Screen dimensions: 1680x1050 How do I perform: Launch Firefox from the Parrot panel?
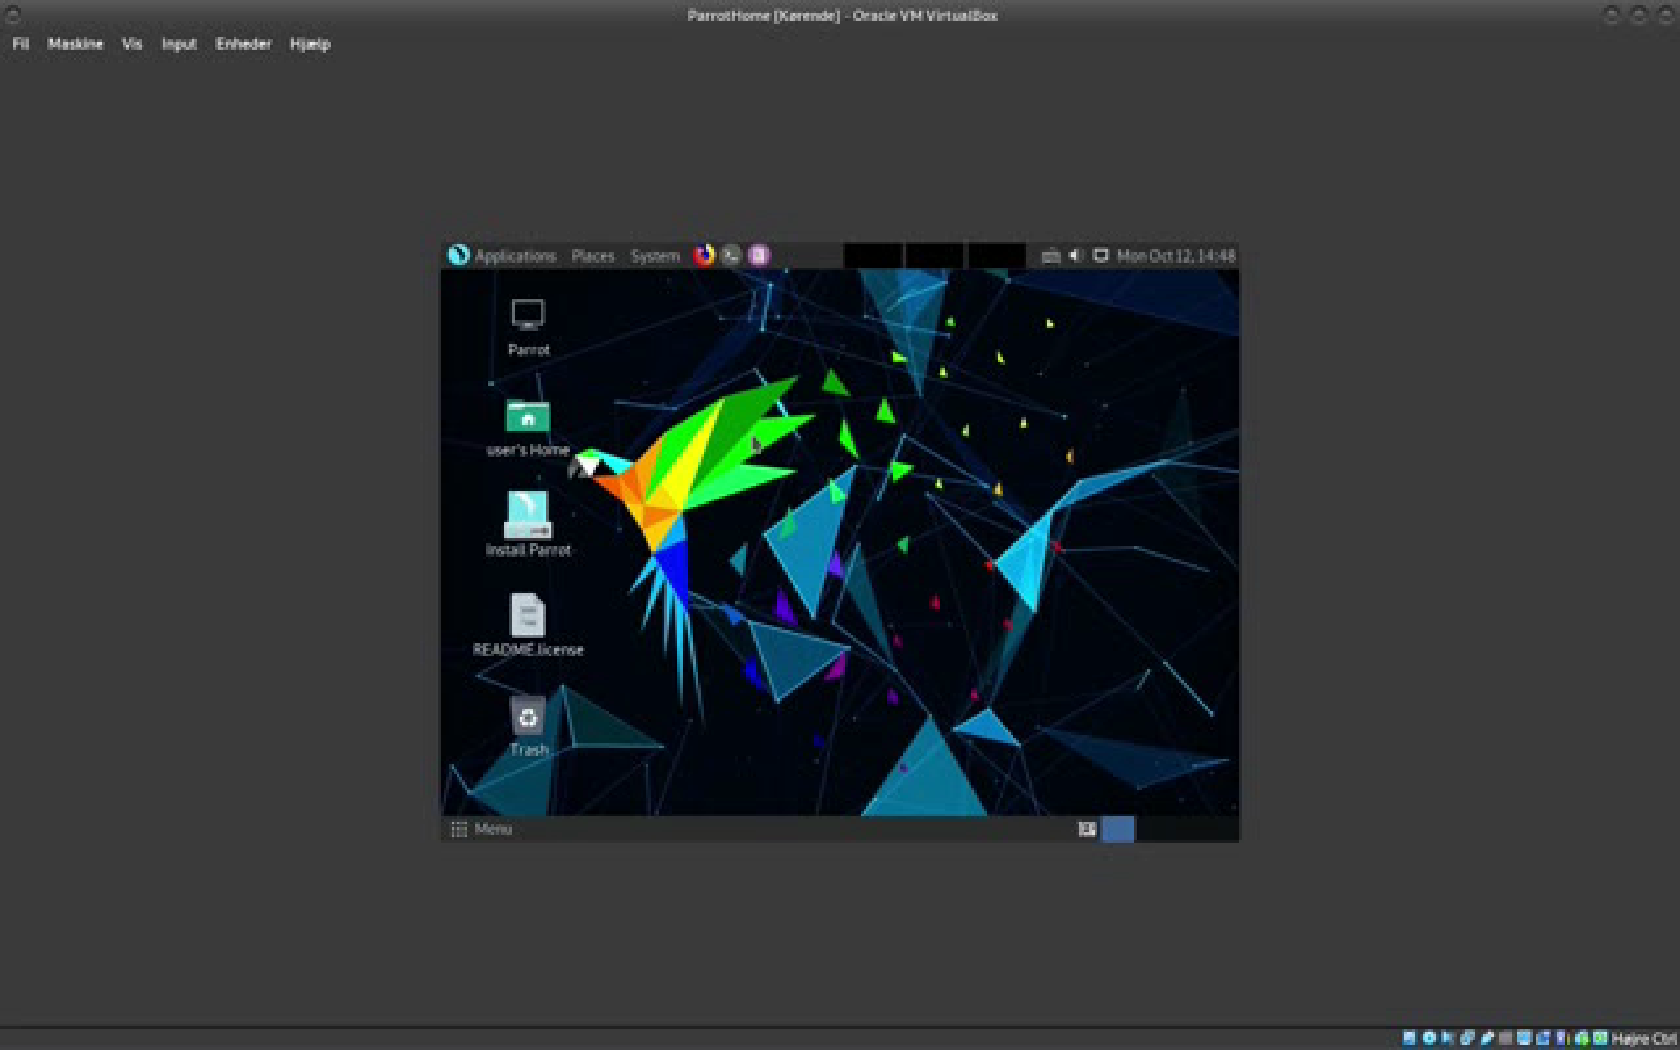(705, 255)
